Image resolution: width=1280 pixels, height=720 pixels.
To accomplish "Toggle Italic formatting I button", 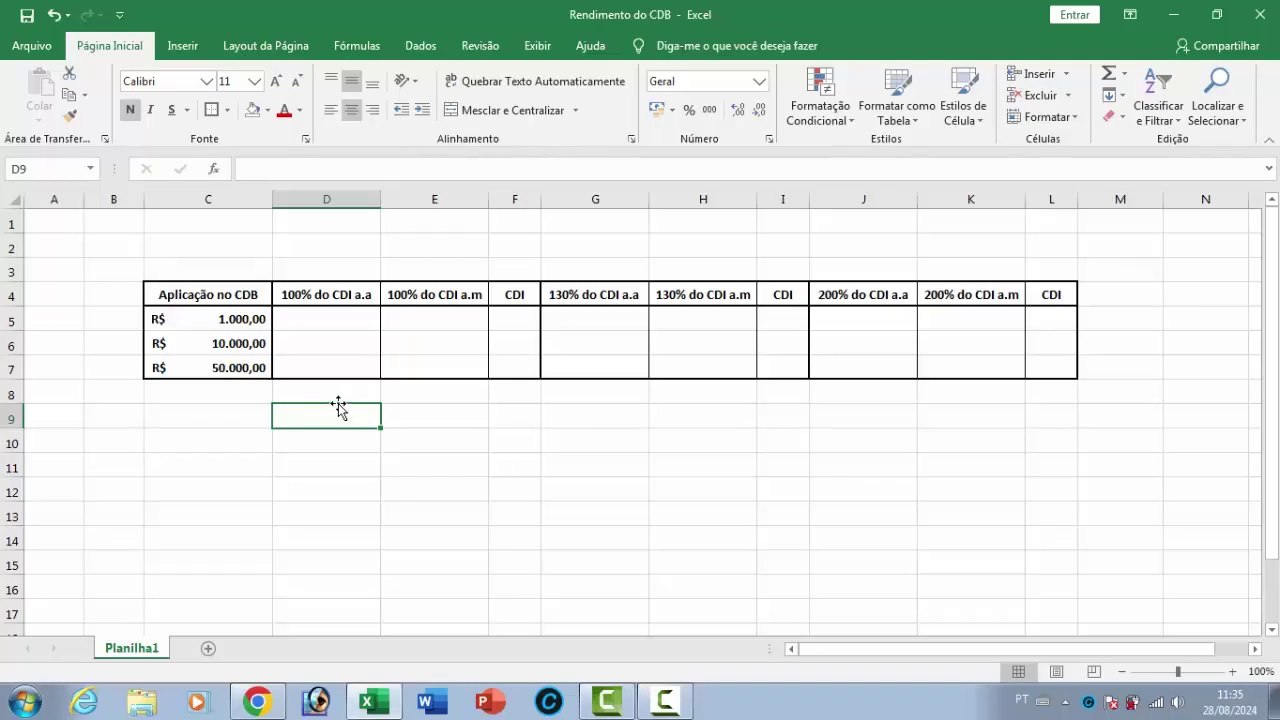I will (151, 110).
